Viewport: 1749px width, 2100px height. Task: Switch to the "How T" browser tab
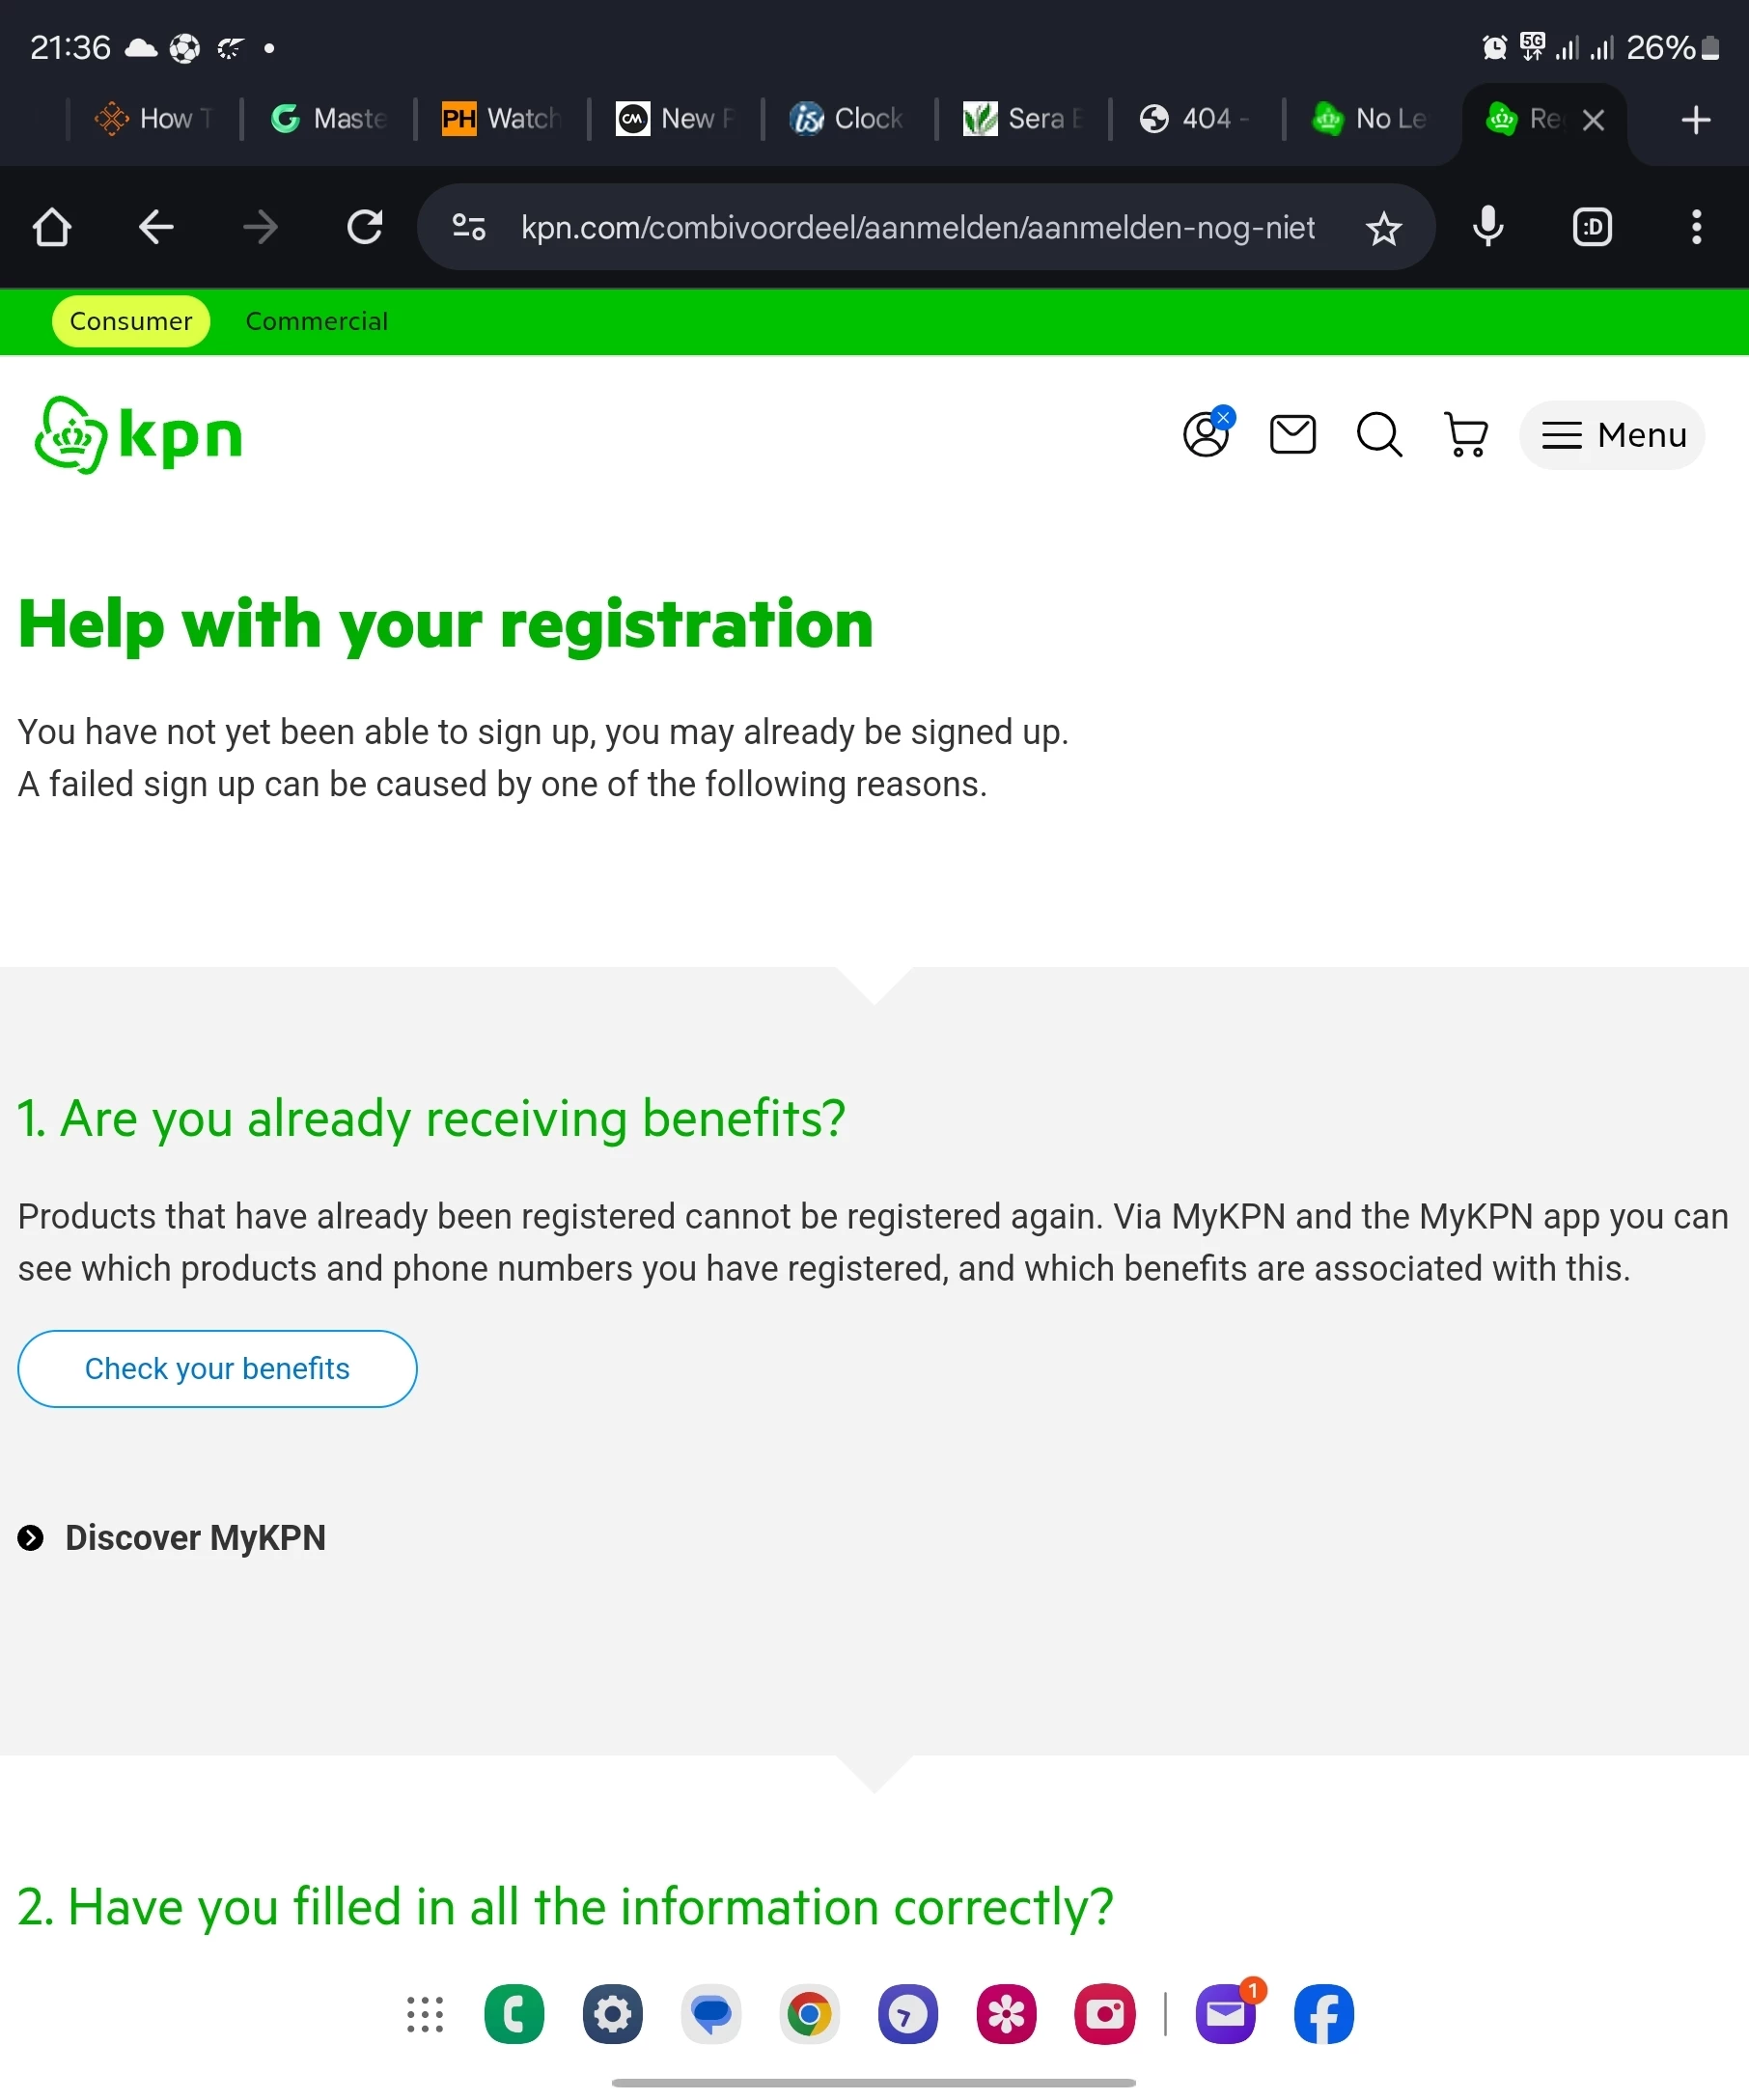(x=153, y=119)
